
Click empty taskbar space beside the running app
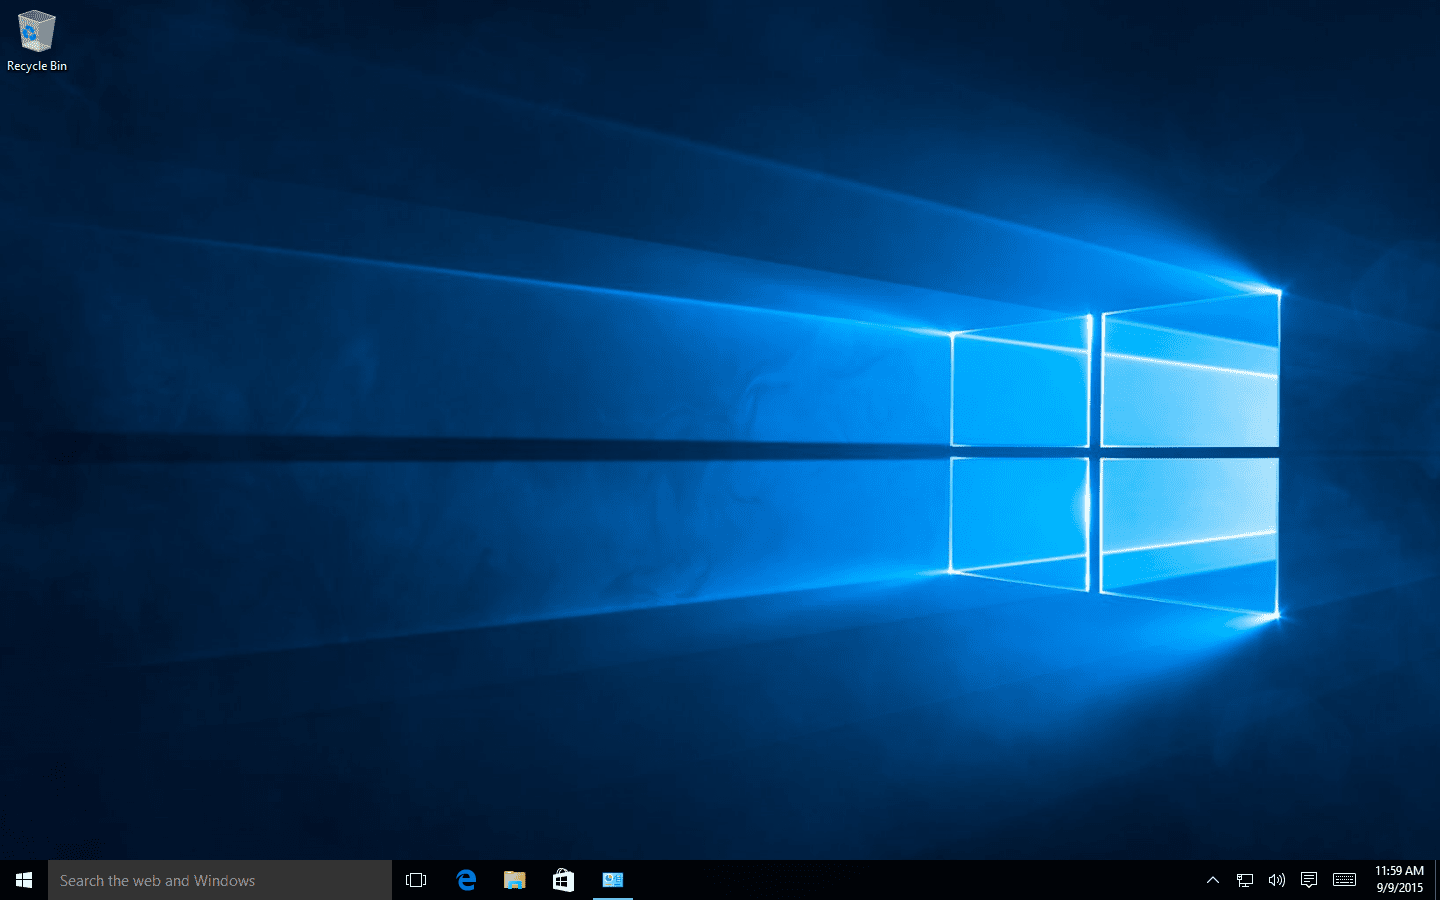(x=900, y=880)
